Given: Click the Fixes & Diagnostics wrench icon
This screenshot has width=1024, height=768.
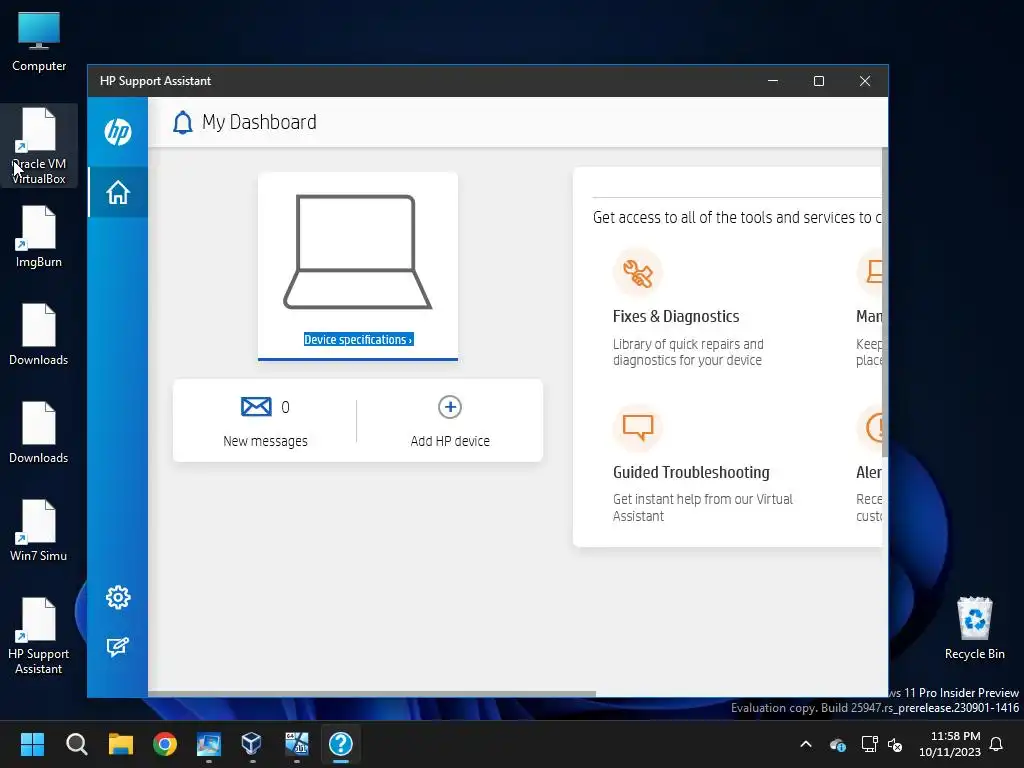Looking at the screenshot, I should tap(638, 272).
